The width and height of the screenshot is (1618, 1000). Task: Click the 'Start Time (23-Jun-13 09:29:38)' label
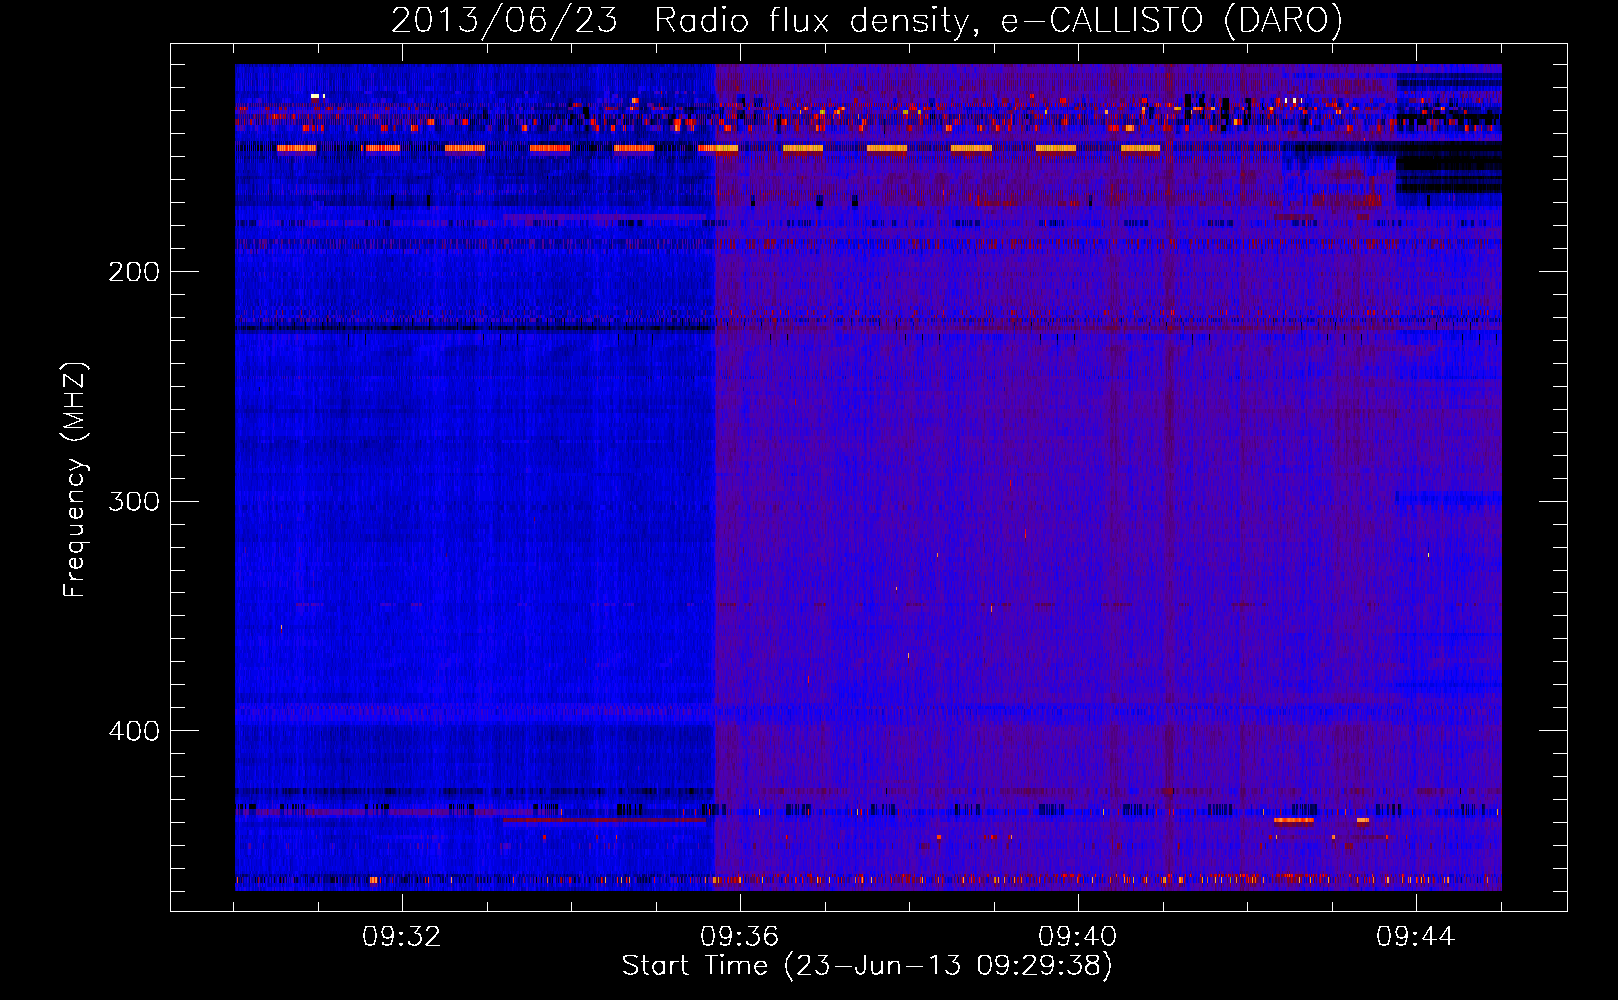[867, 966]
